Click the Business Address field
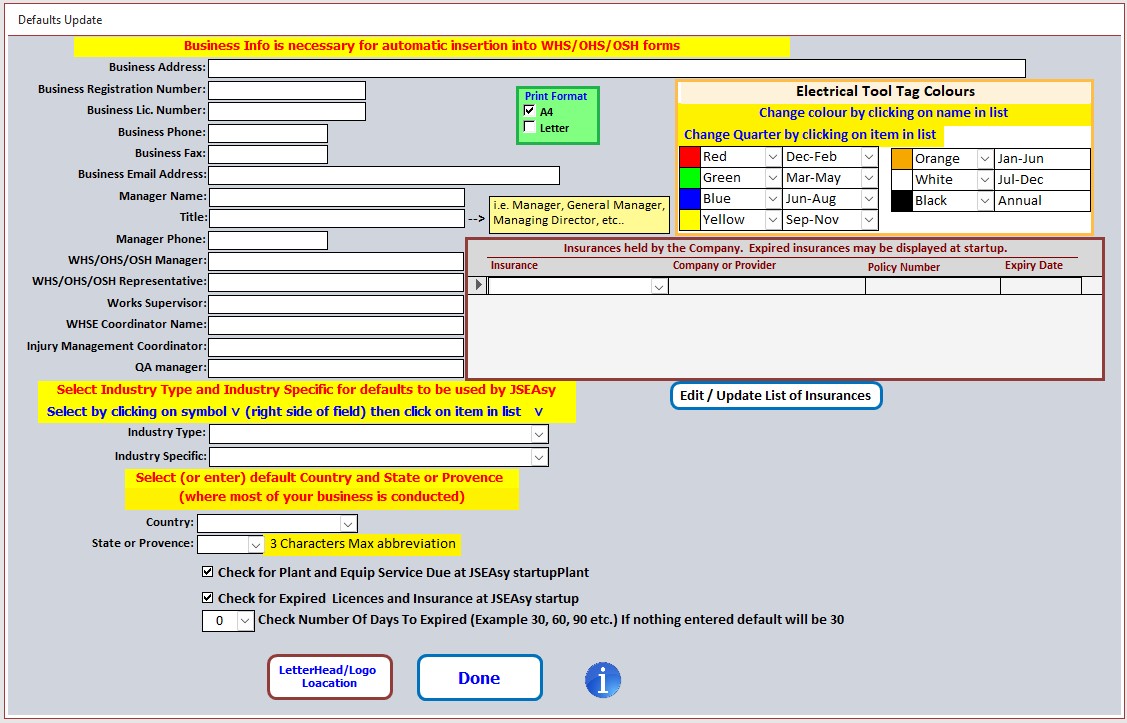The width and height of the screenshot is (1127, 723). (x=617, y=68)
